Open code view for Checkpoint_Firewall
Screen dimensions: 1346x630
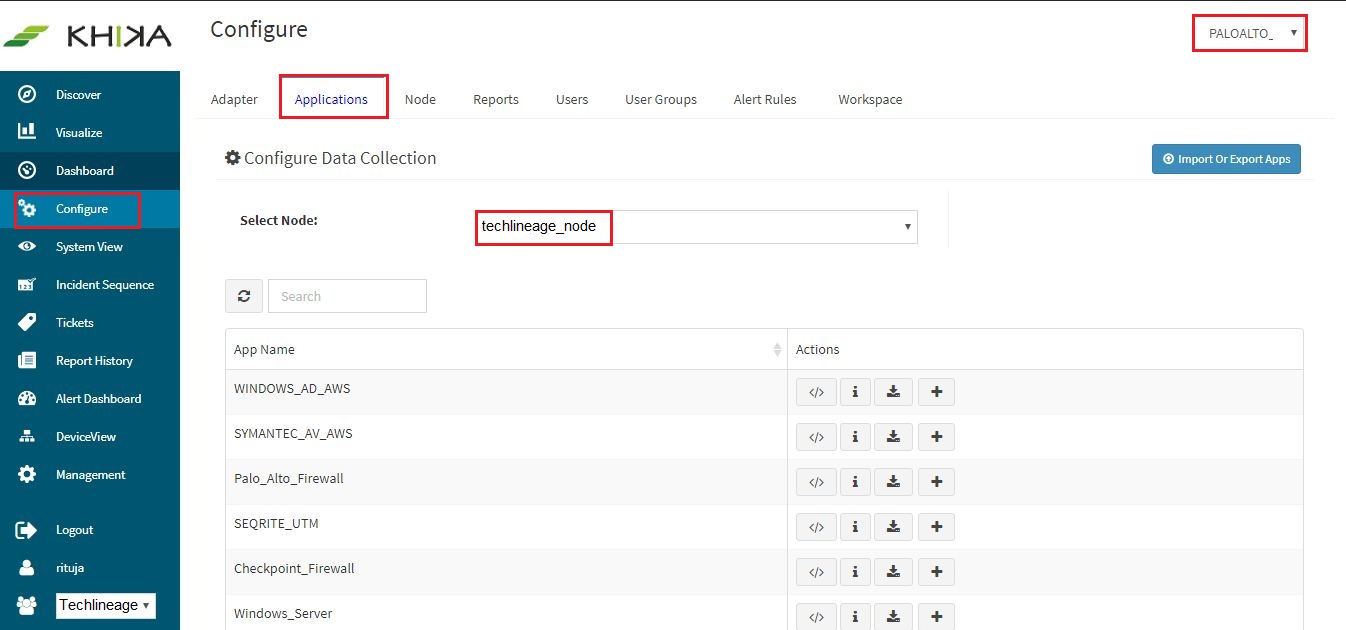(816, 572)
